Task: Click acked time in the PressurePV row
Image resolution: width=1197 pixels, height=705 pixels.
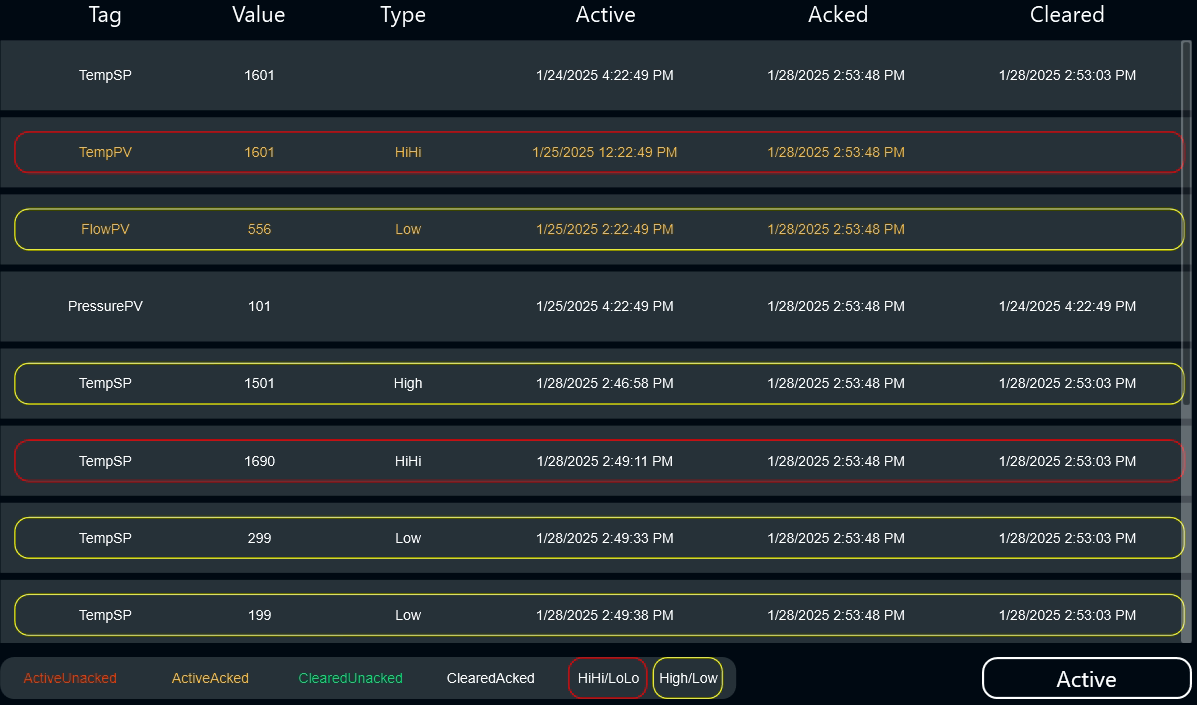Action: [x=836, y=307]
